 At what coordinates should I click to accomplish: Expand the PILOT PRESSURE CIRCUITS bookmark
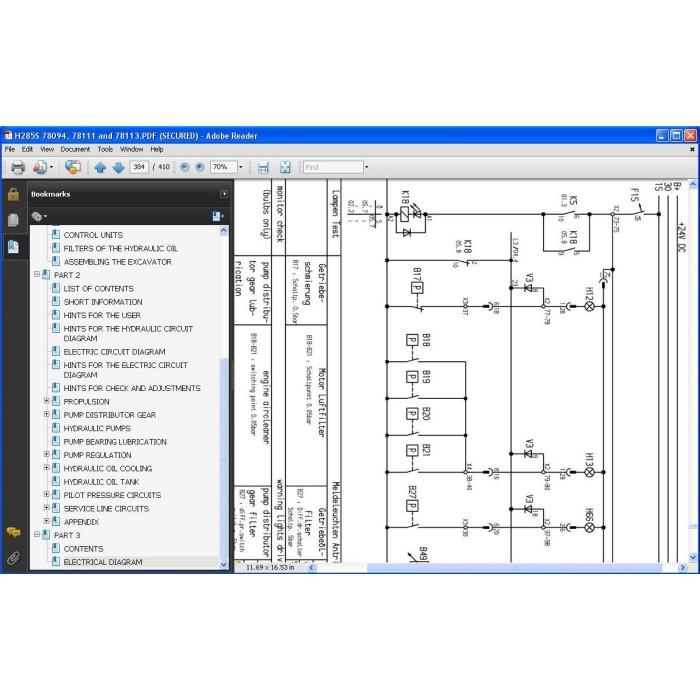pyautogui.click(x=46, y=495)
